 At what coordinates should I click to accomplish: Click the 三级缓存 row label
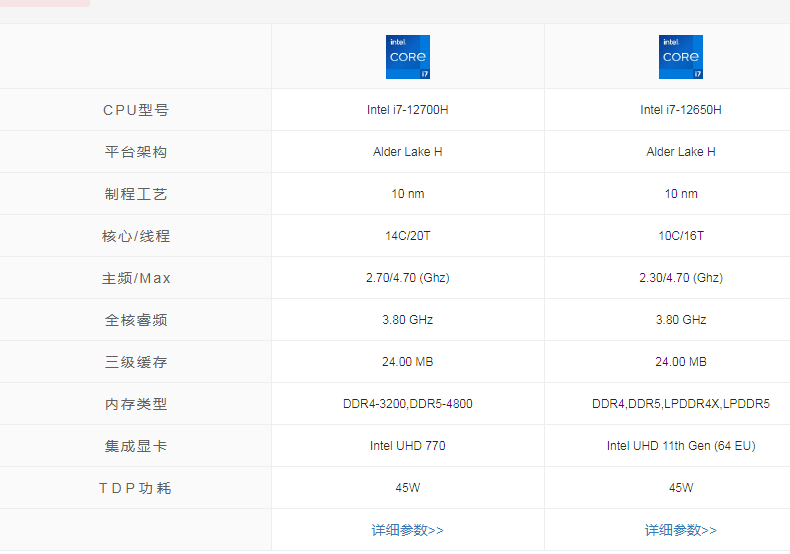click(x=136, y=362)
